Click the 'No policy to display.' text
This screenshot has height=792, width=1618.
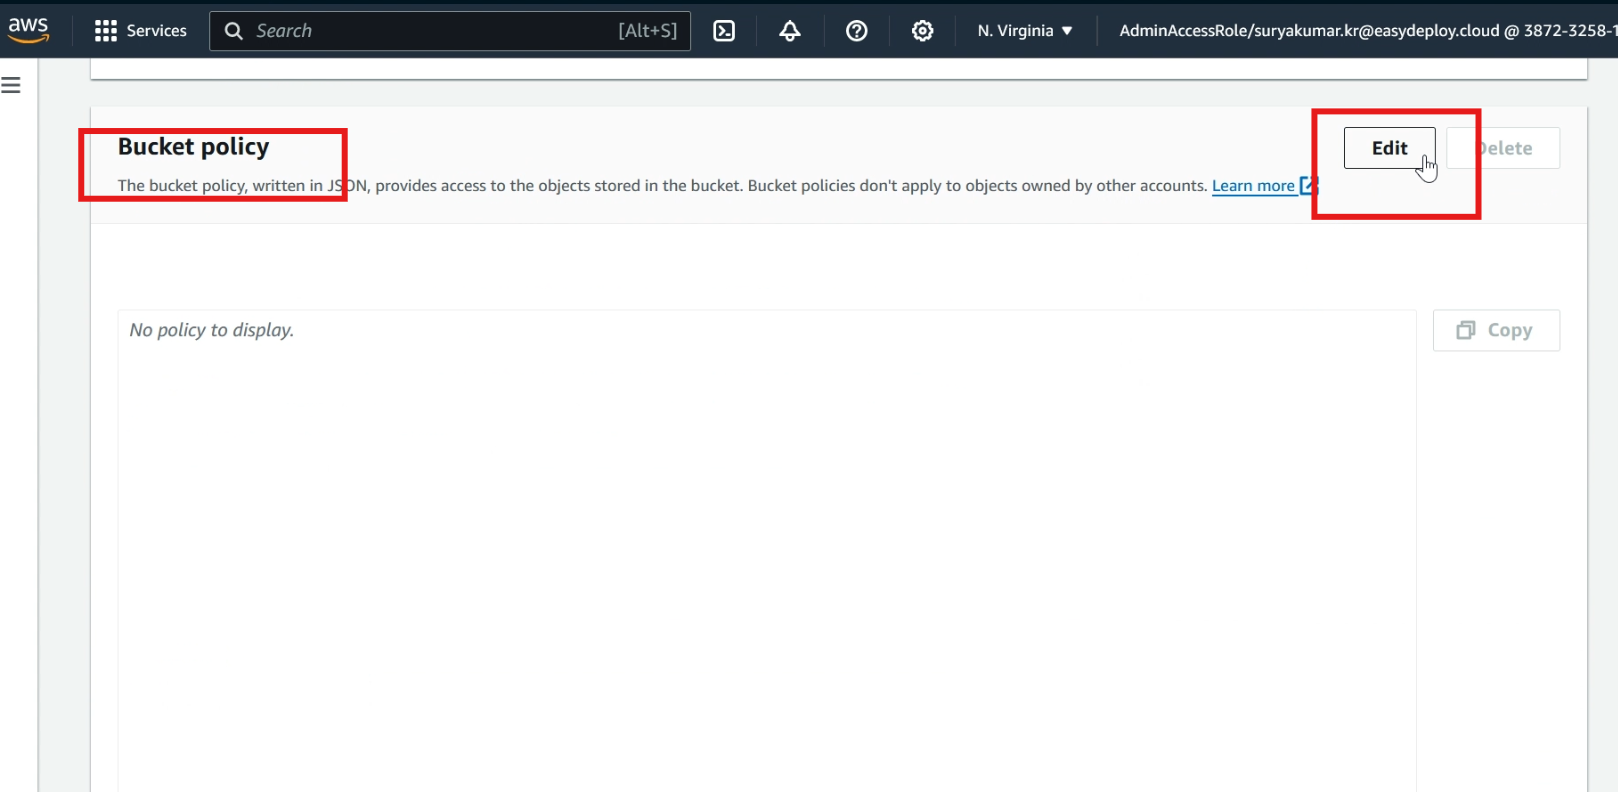click(x=211, y=330)
